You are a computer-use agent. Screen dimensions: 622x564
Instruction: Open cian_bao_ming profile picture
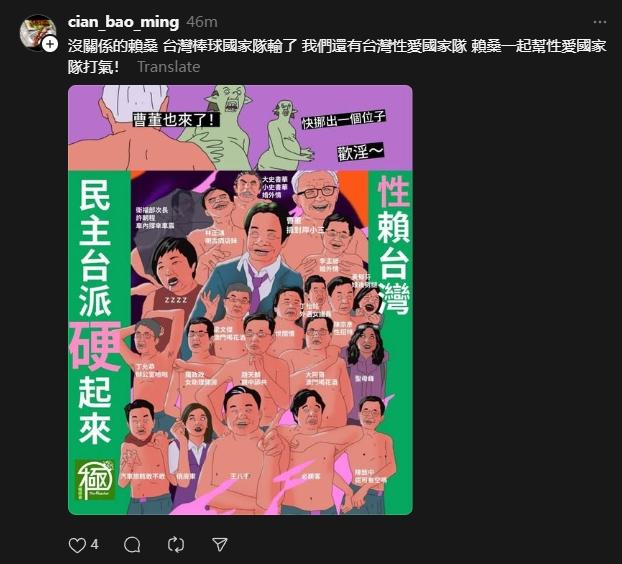click(37, 32)
